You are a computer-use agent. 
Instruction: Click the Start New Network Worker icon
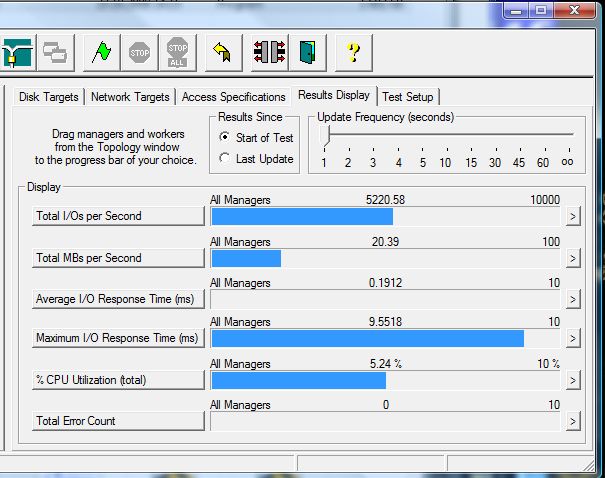[x=55, y=52]
